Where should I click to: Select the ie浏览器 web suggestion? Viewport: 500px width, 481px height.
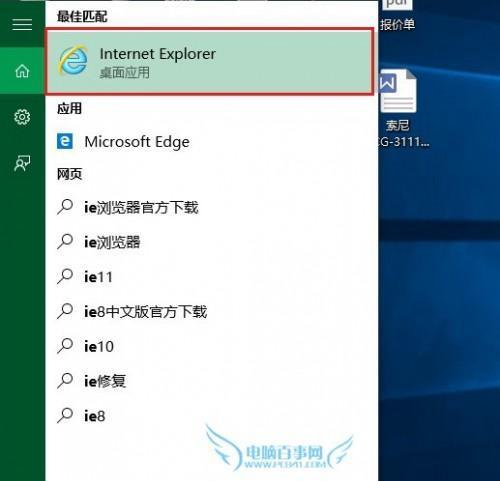212,242
